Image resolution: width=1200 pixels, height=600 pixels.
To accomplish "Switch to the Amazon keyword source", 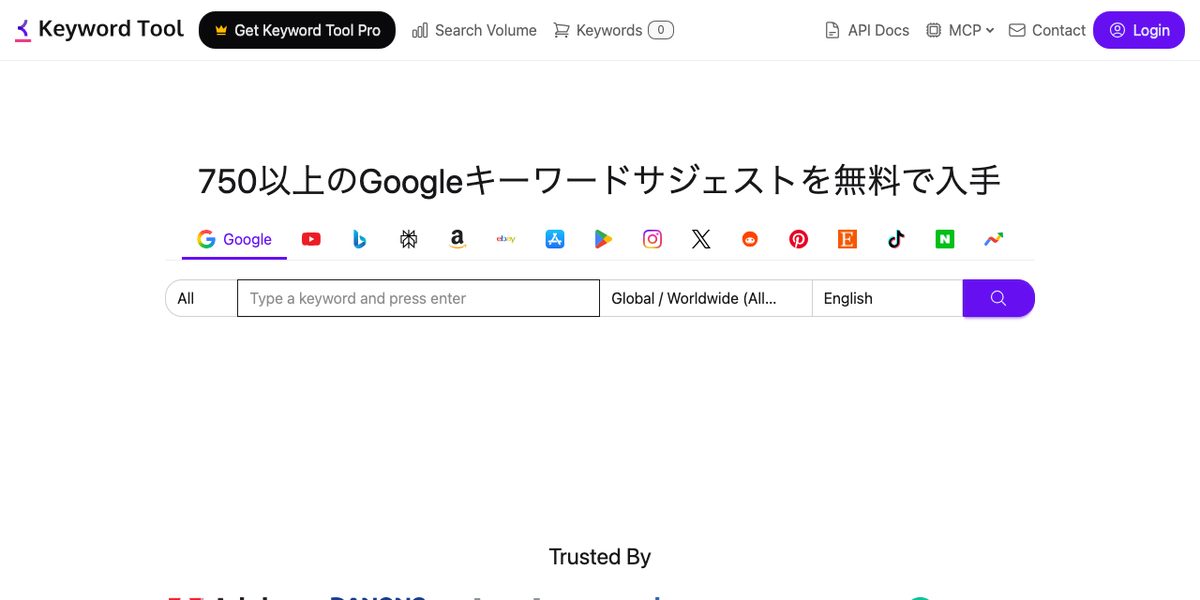I will [x=457, y=239].
